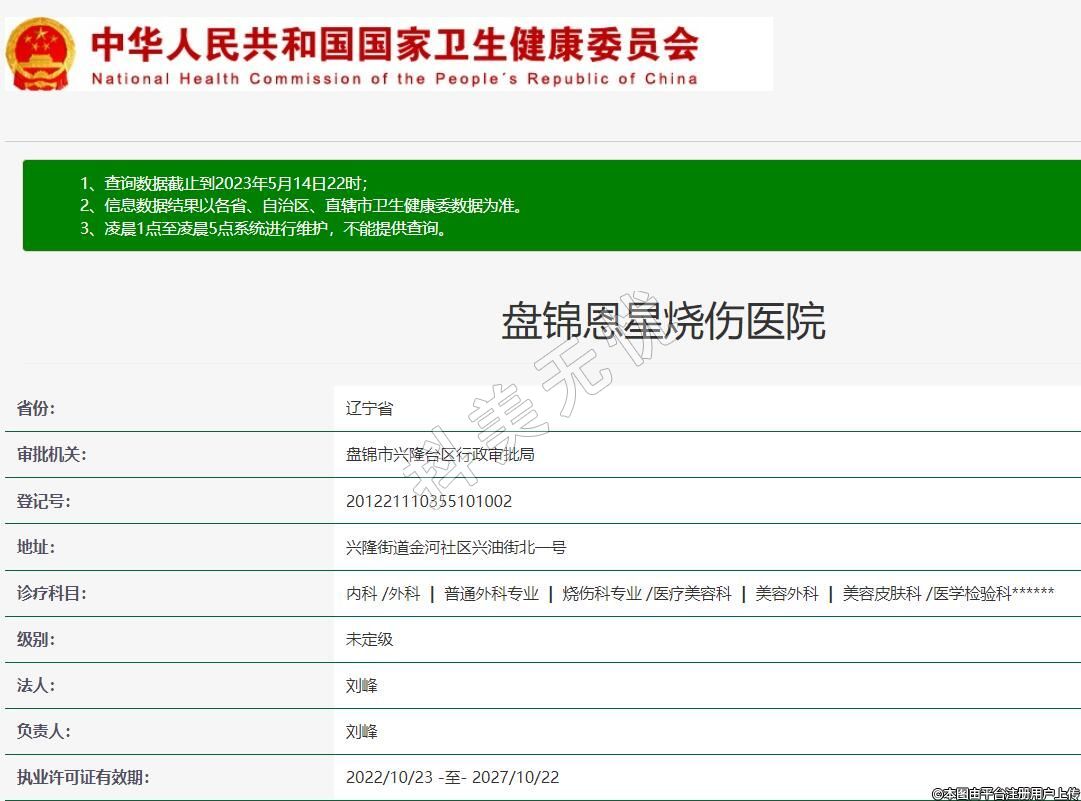The image size is (1081, 801).
Task: Click the 盘锦恩星烧伤医院 hospital name heading
Action: click(662, 322)
